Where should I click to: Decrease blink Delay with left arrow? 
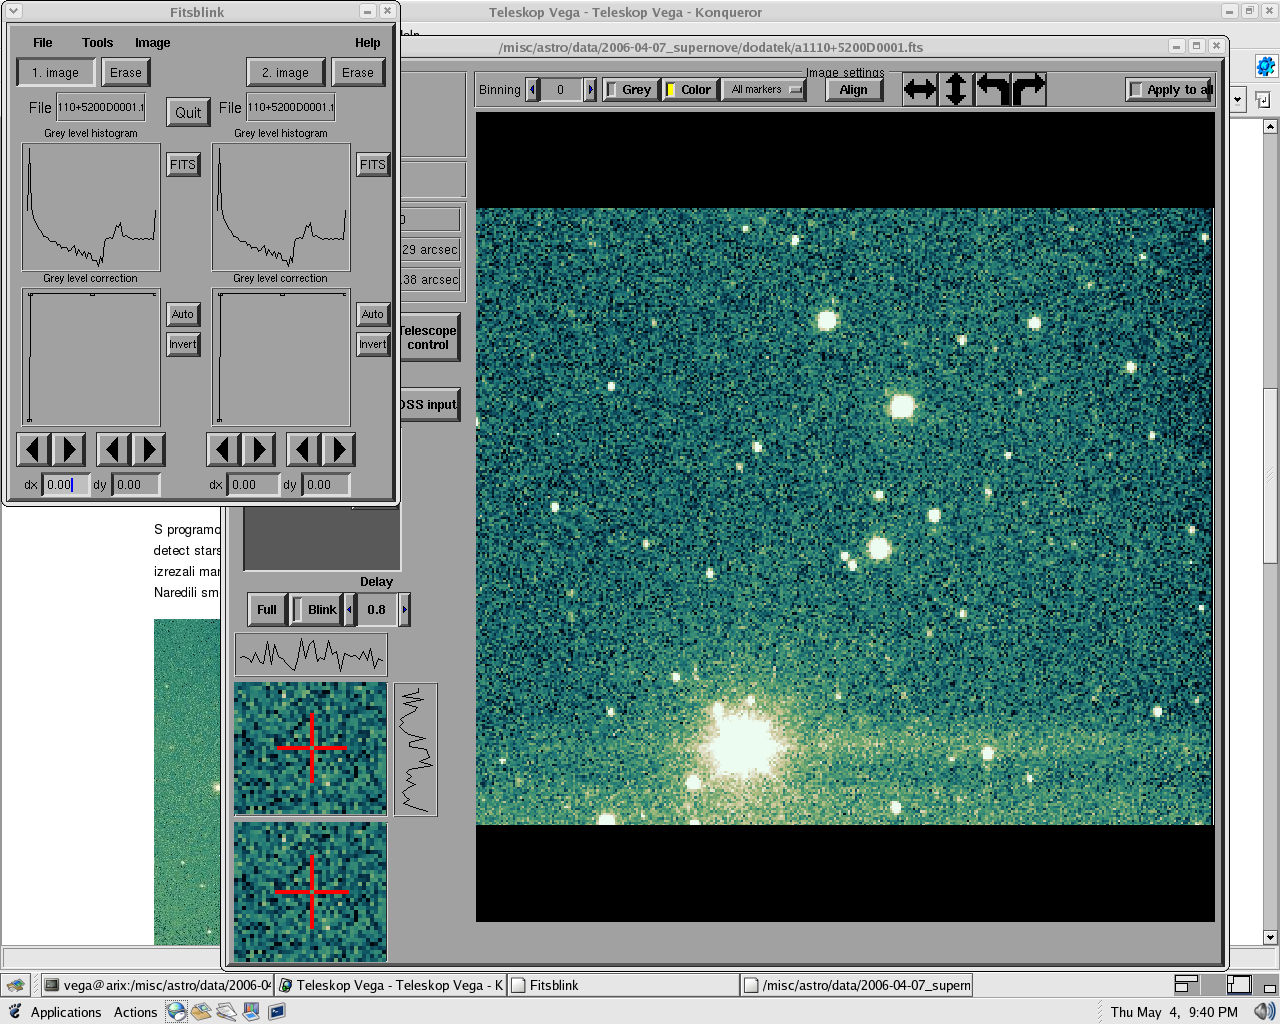(349, 609)
